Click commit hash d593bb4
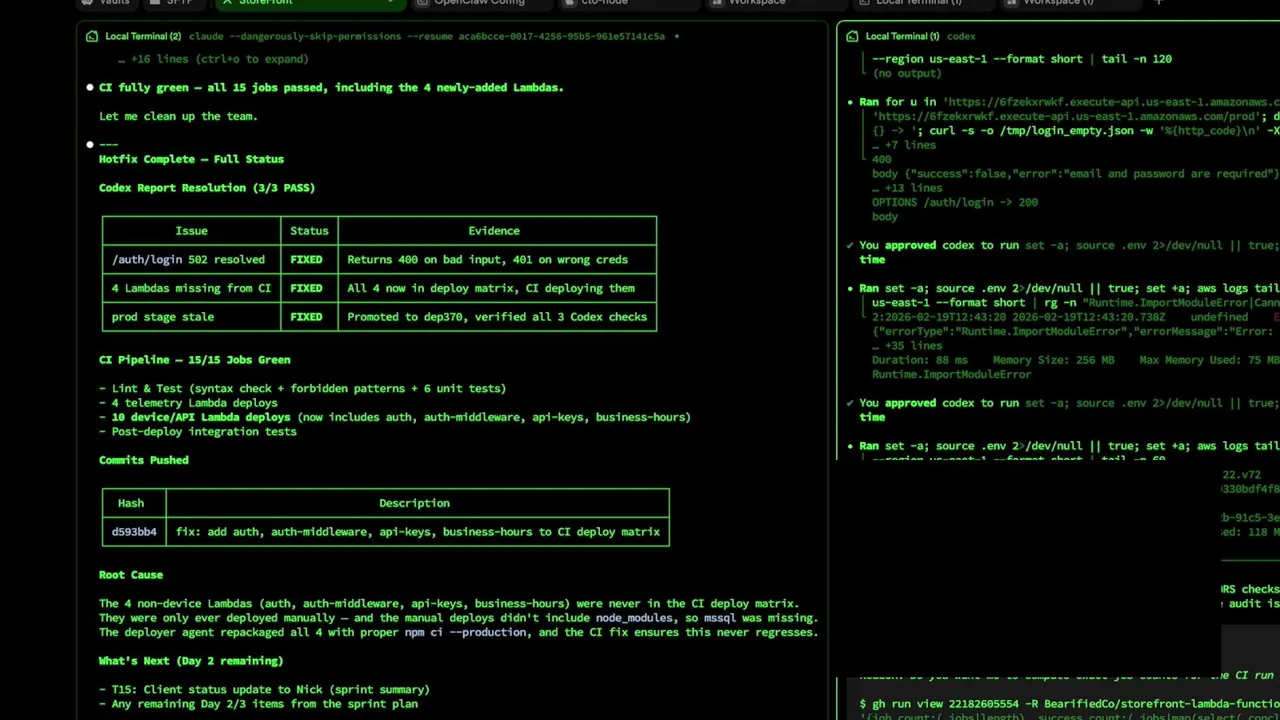This screenshot has height=720, width=1280. click(134, 532)
